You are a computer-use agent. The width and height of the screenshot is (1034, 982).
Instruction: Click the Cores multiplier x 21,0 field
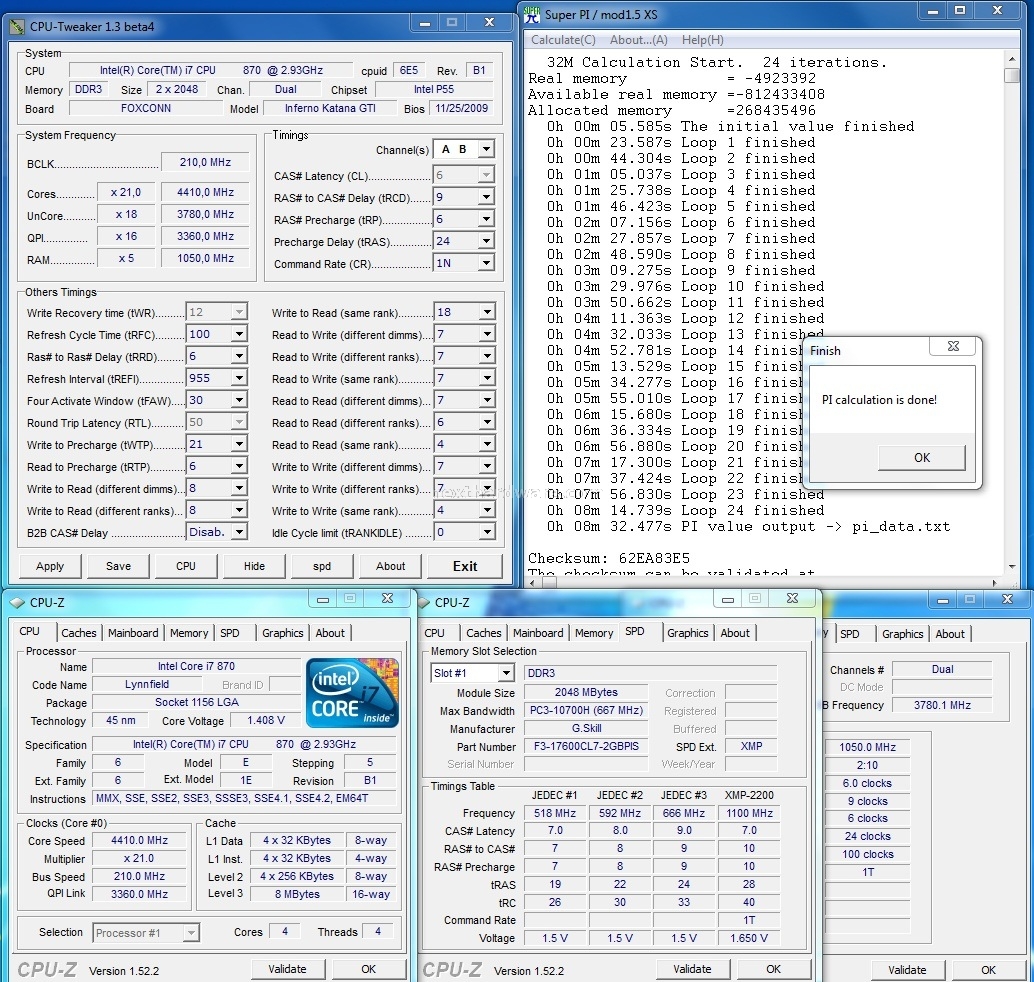pos(125,193)
